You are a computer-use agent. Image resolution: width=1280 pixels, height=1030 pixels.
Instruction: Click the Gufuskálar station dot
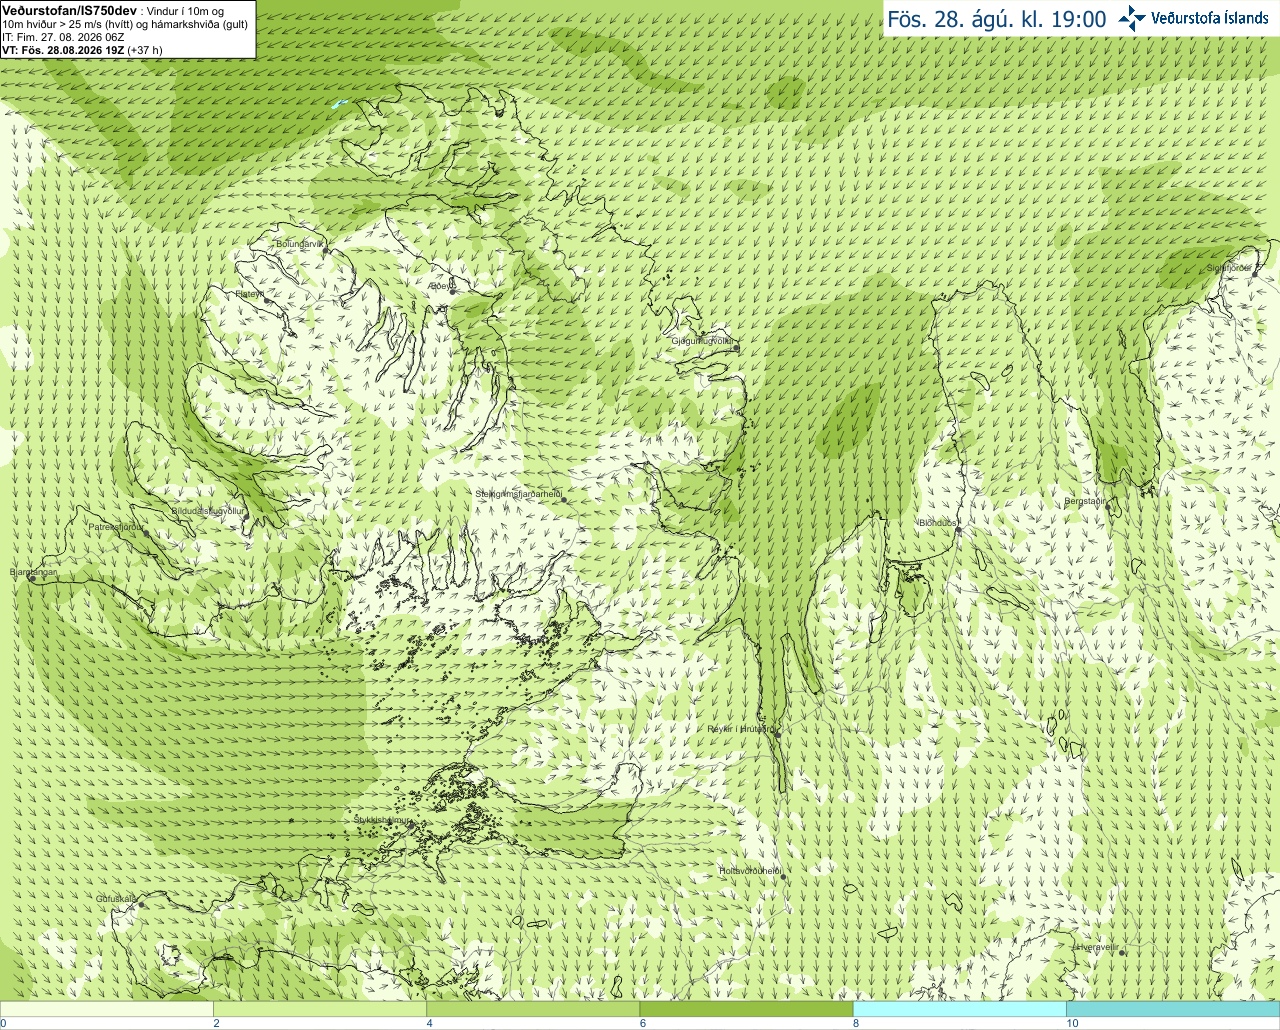[141, 904]
